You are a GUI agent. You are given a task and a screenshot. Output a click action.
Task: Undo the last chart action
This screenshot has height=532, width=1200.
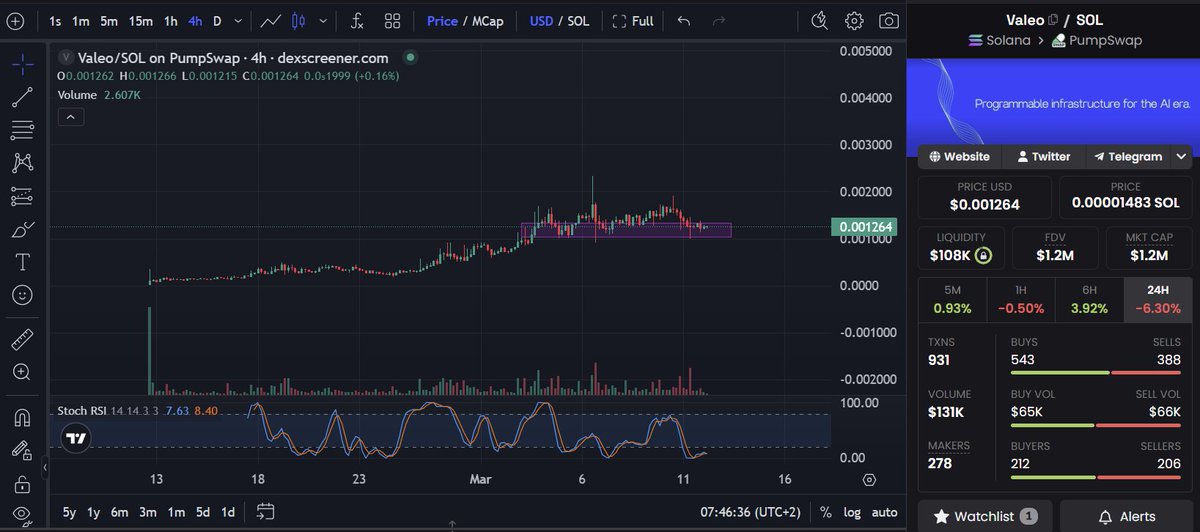684,21
